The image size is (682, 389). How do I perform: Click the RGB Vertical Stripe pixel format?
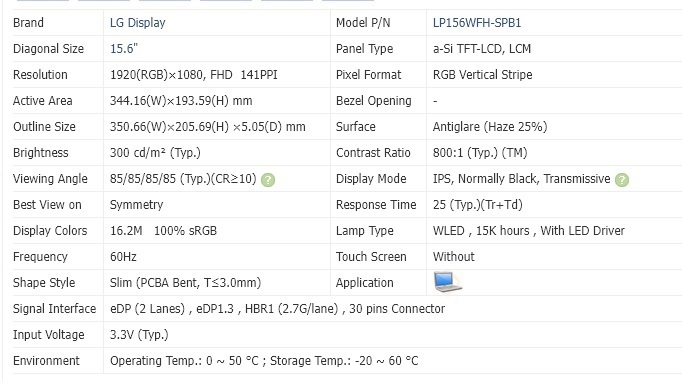click(482, 75)
